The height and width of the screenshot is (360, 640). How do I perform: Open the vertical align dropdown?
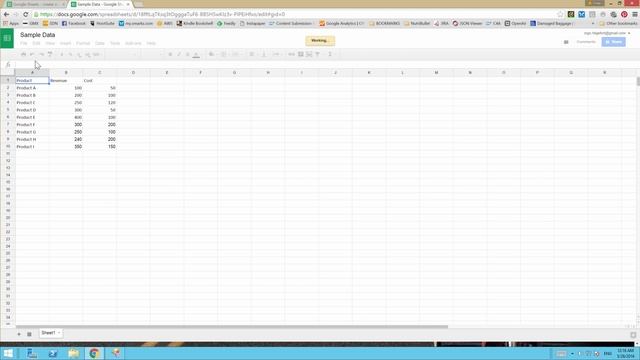[264, 54]
